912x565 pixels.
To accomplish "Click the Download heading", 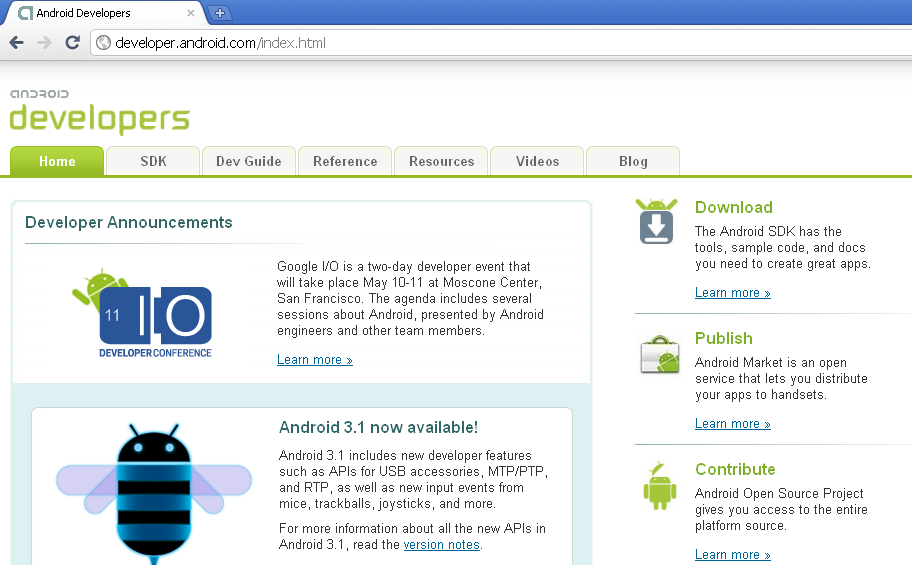I will [733, 207].
